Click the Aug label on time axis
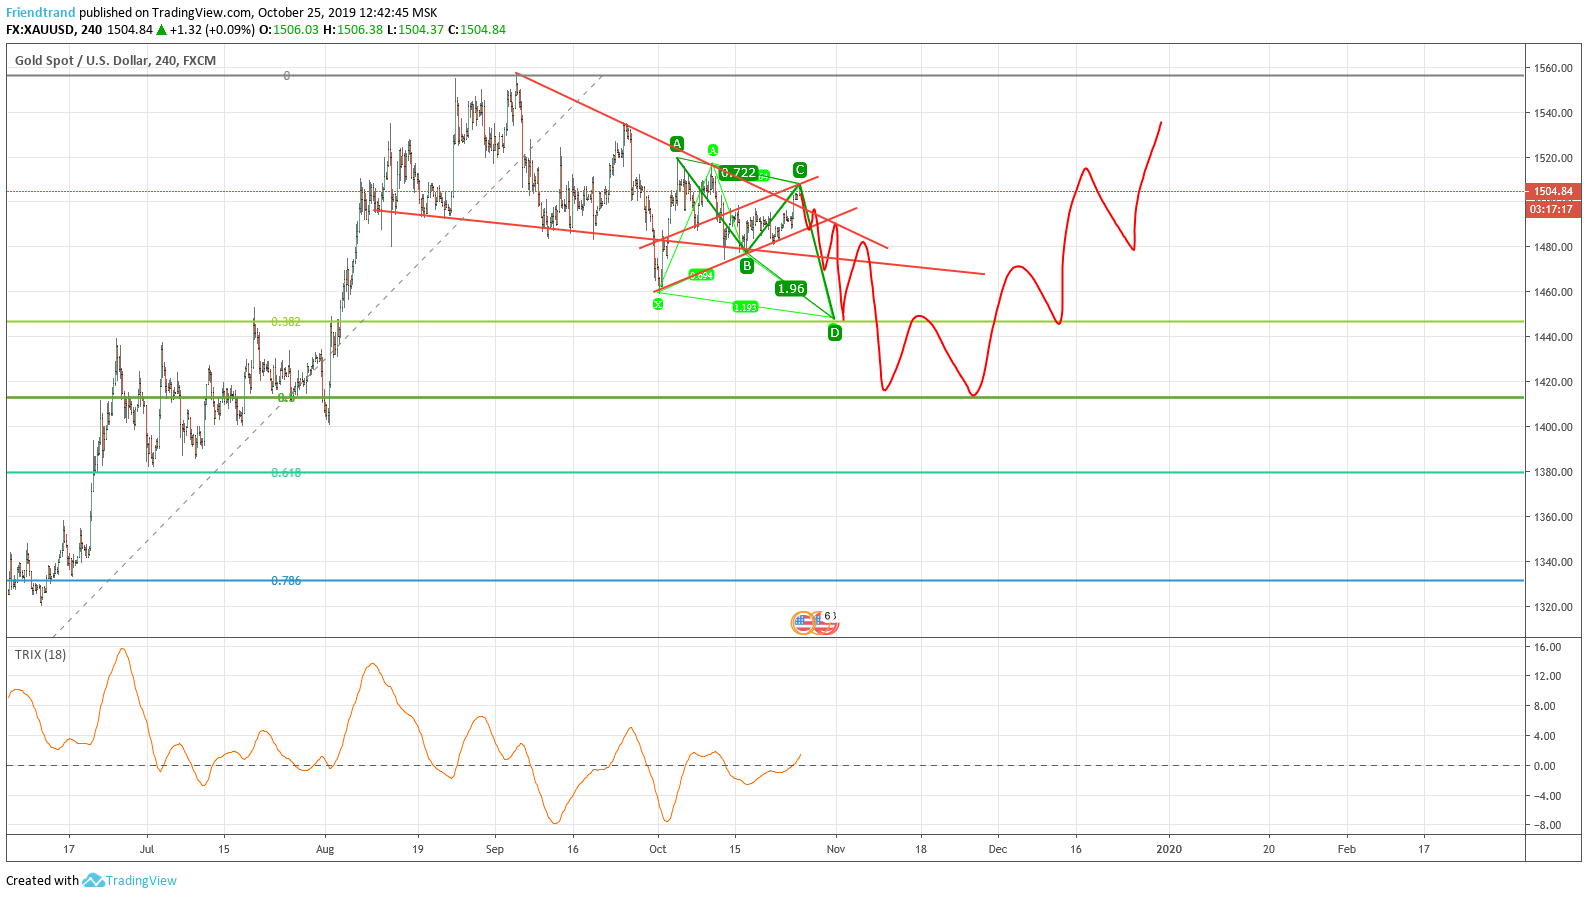The height and width of the screenshot is (898, 1588). coord(325,849)
